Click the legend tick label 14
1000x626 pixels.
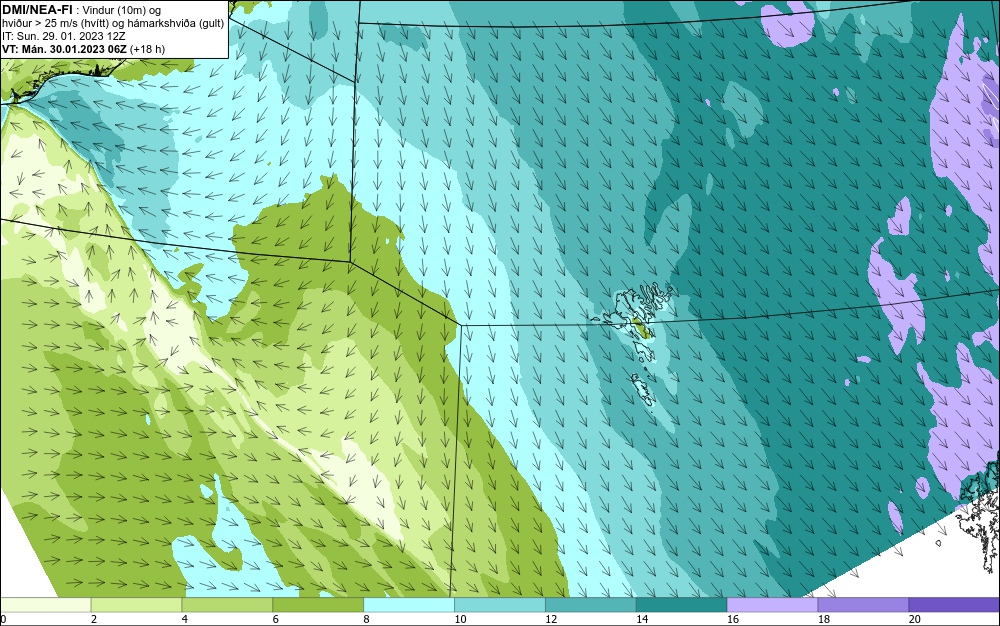pyautogui.click(x=642, y=619)
